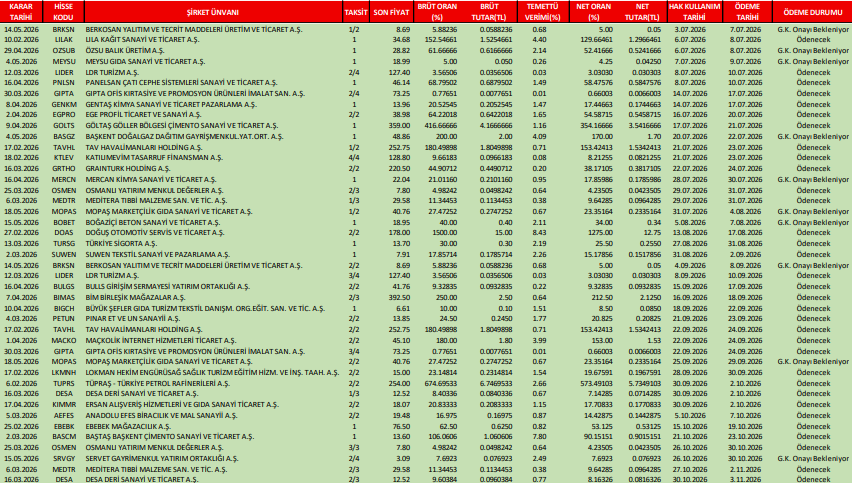Click the OZSUB stock code cell

pos(64,51)
